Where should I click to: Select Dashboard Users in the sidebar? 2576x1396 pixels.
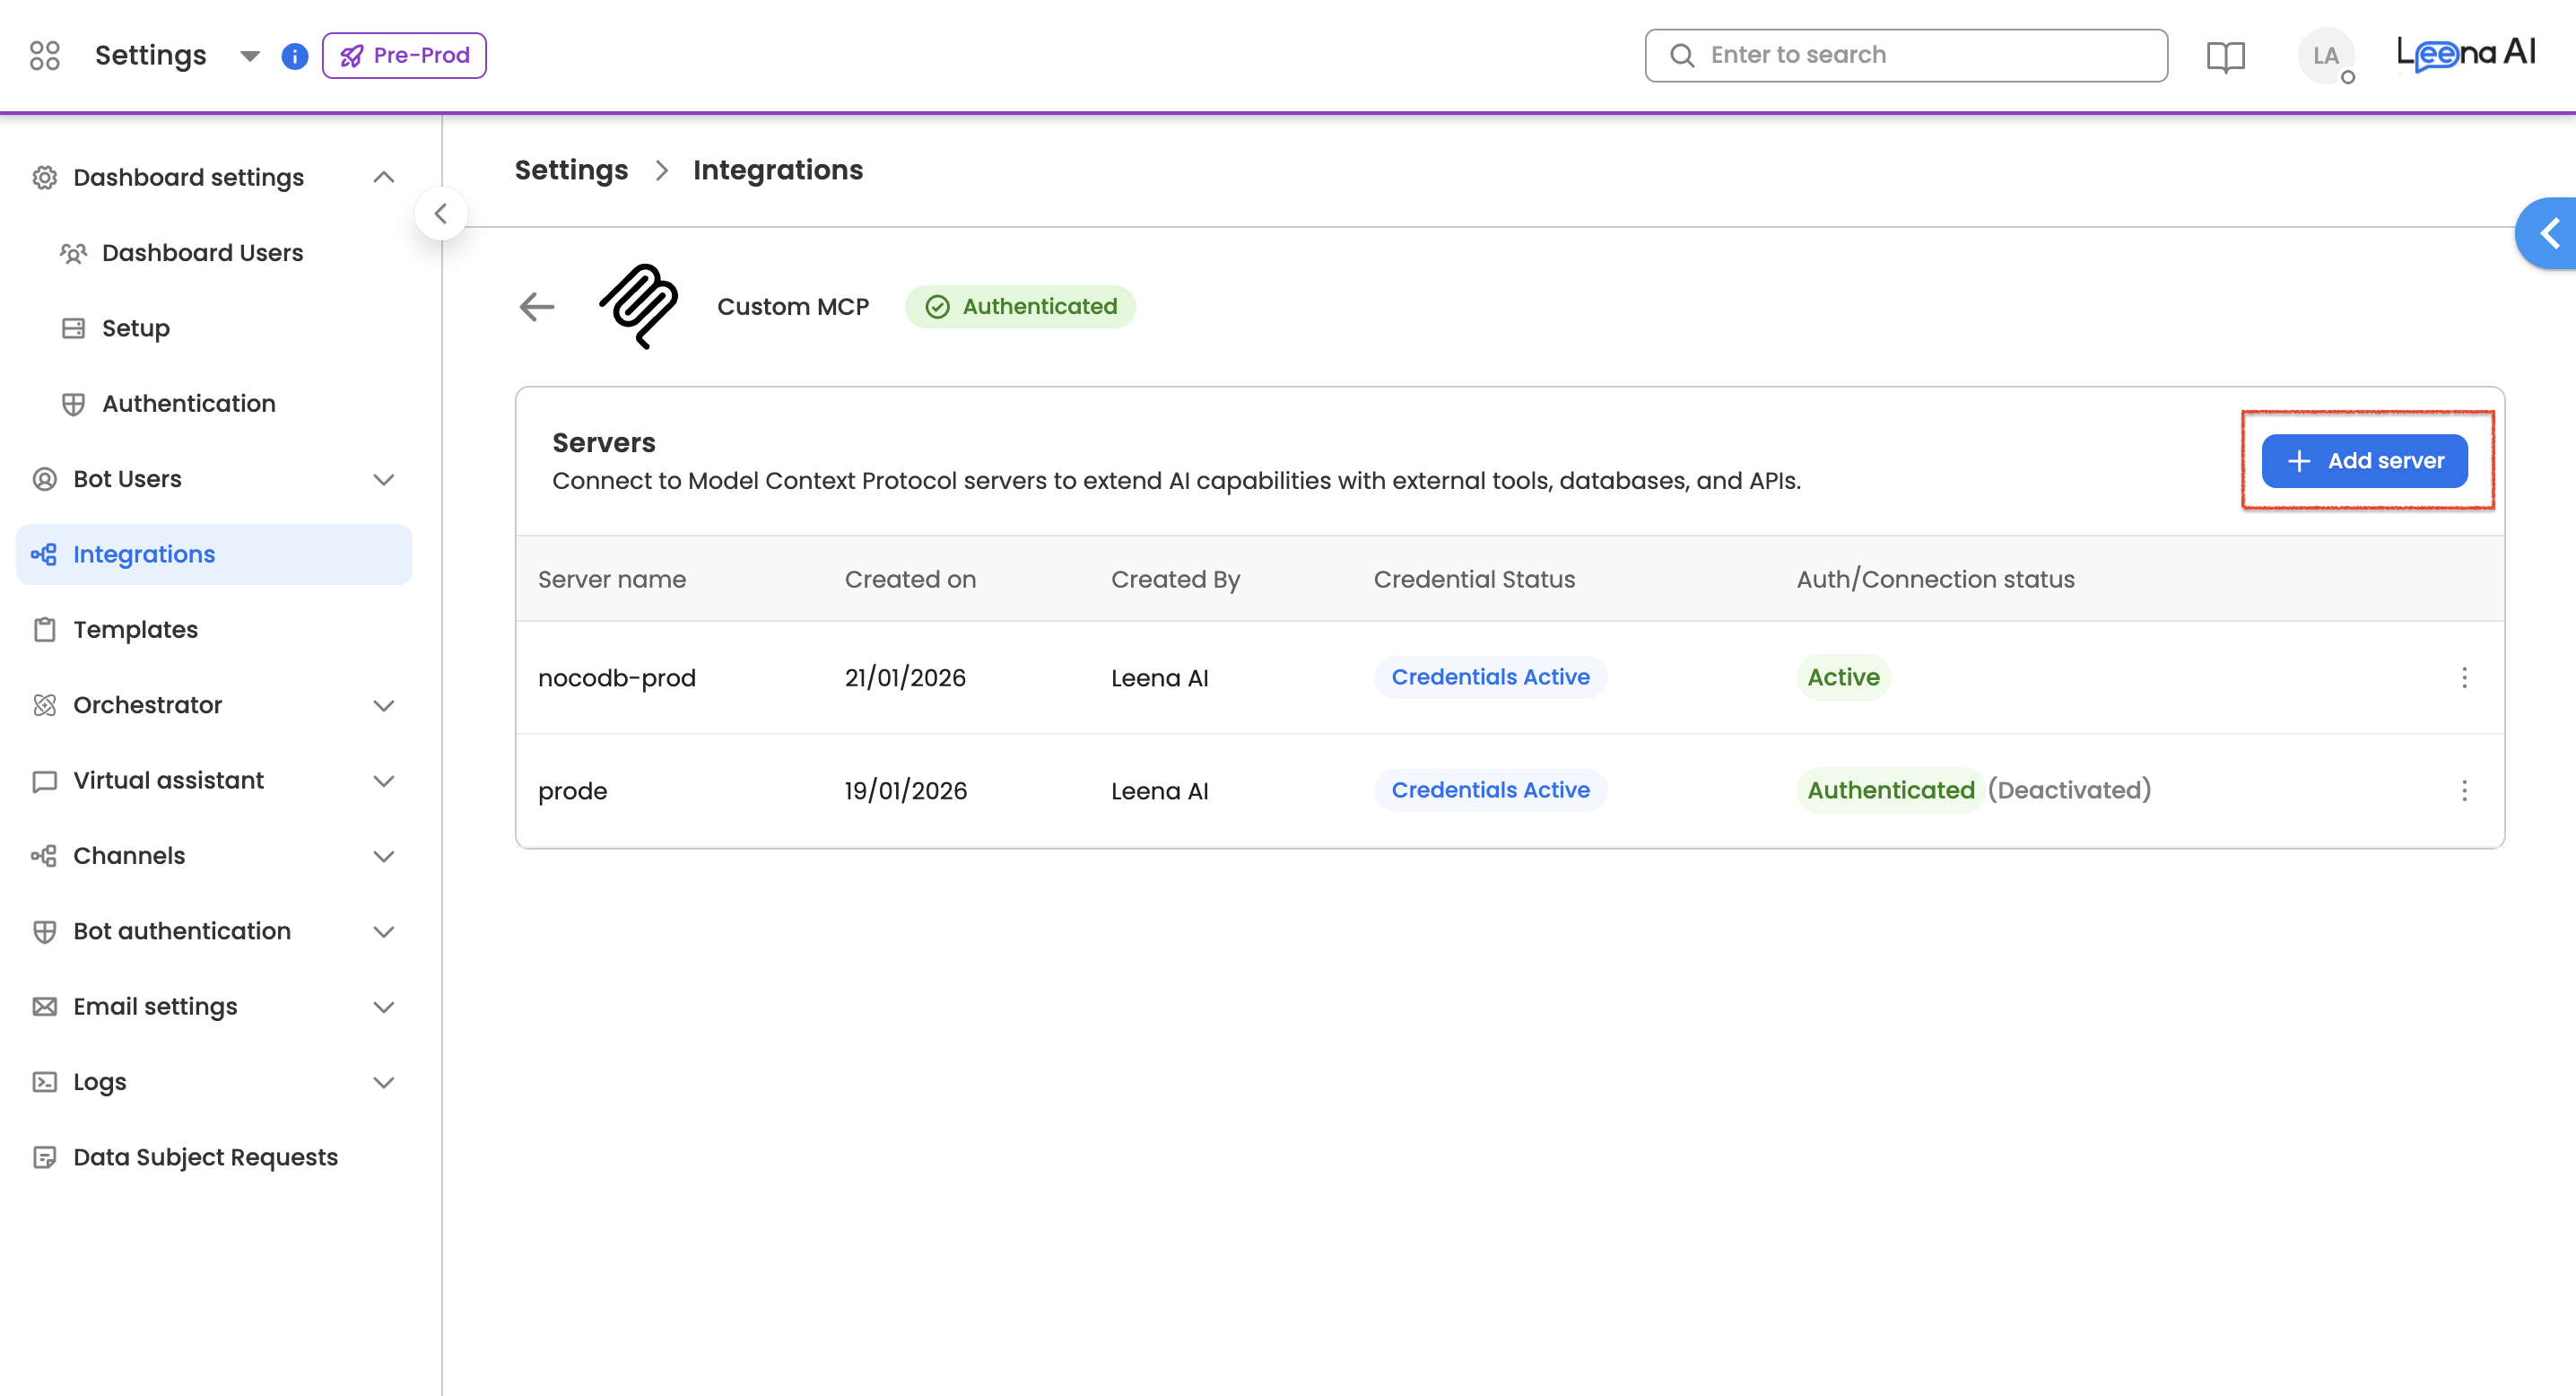202,253
